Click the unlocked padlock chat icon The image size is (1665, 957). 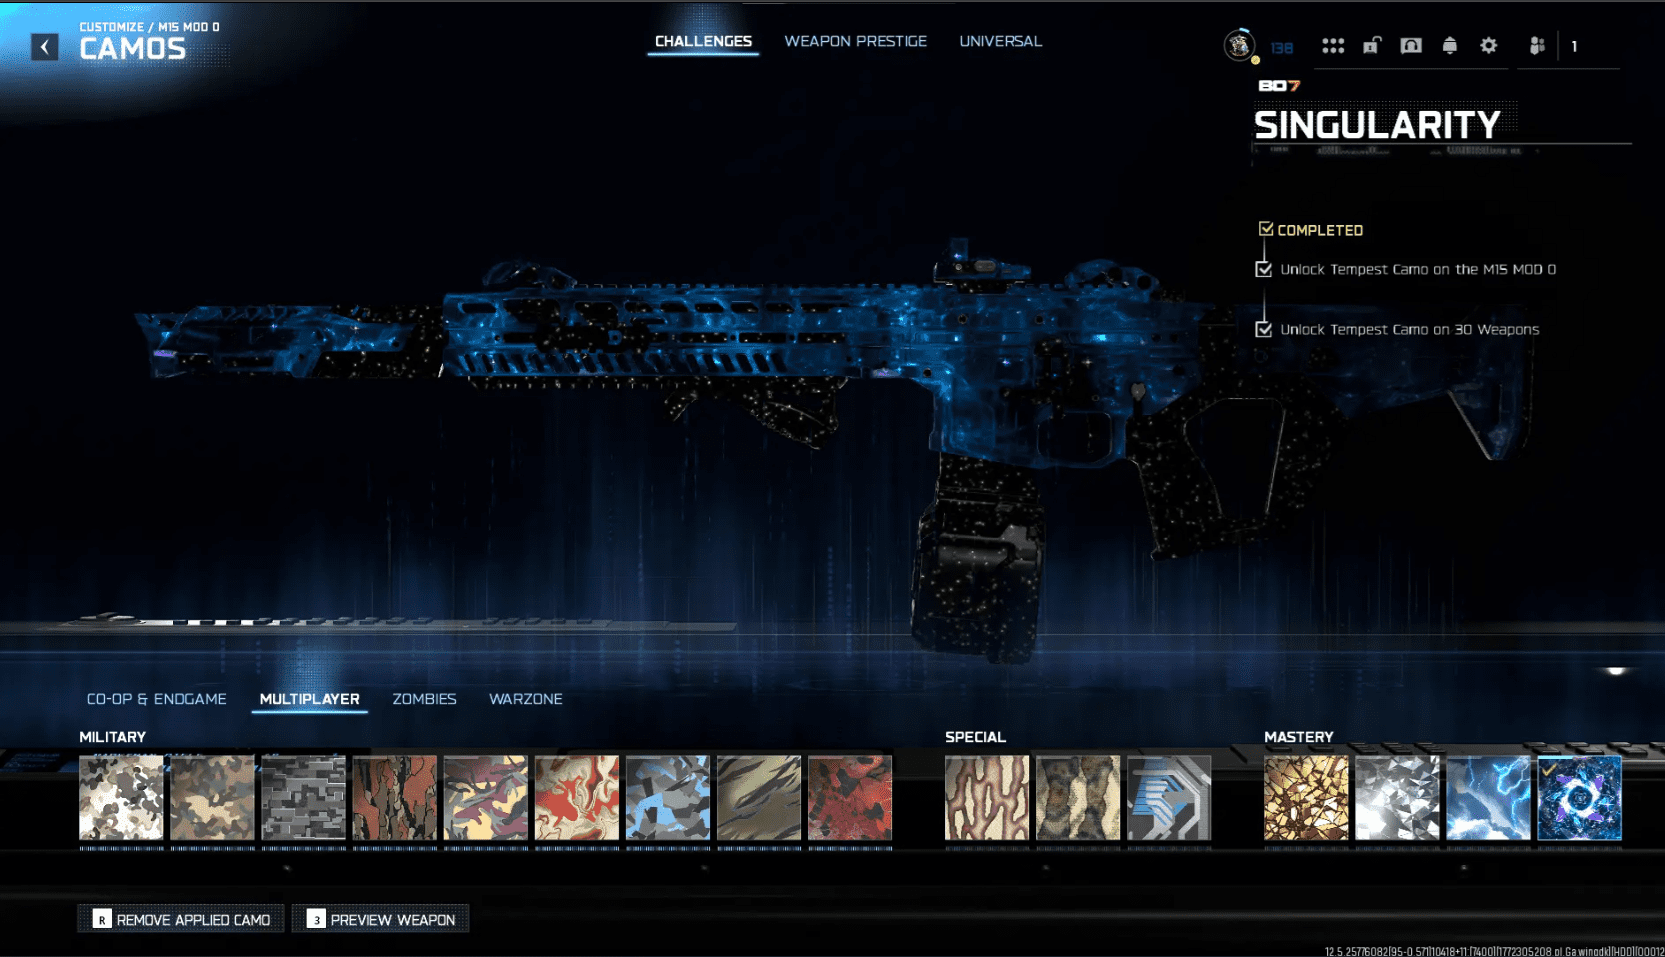pos(1372,45)
